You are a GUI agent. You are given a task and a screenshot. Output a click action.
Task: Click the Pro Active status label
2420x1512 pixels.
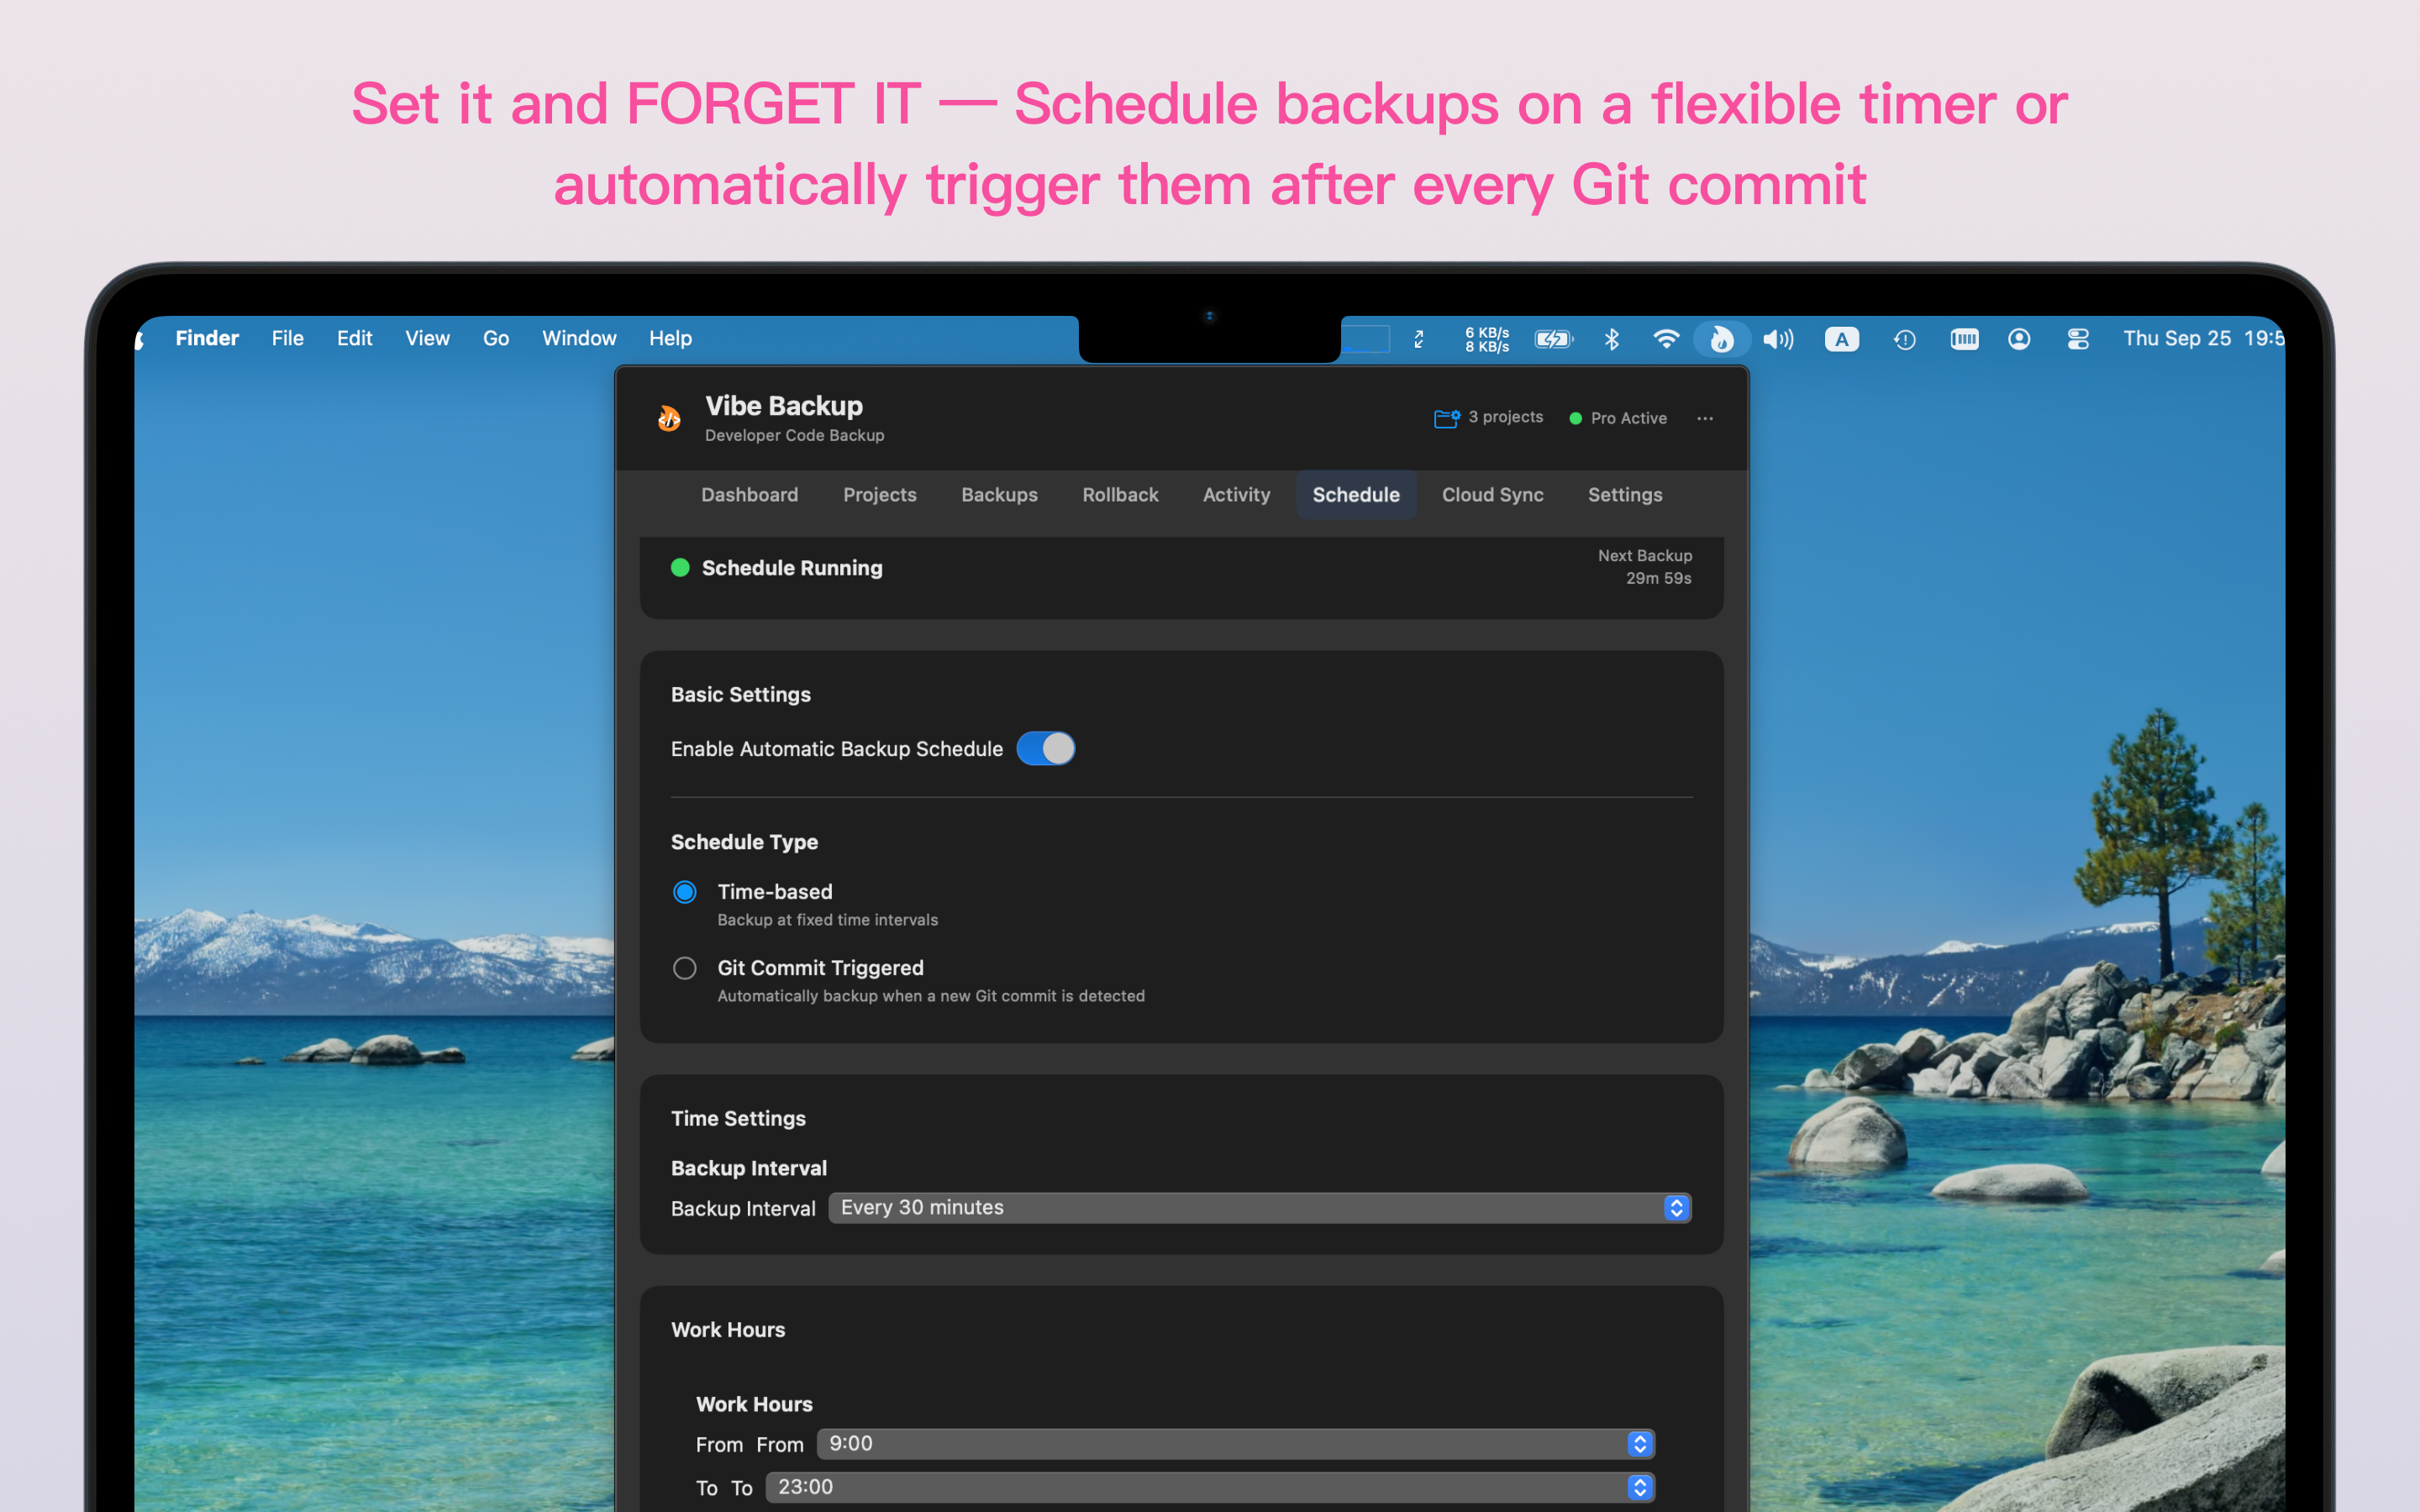[1627, 418]
